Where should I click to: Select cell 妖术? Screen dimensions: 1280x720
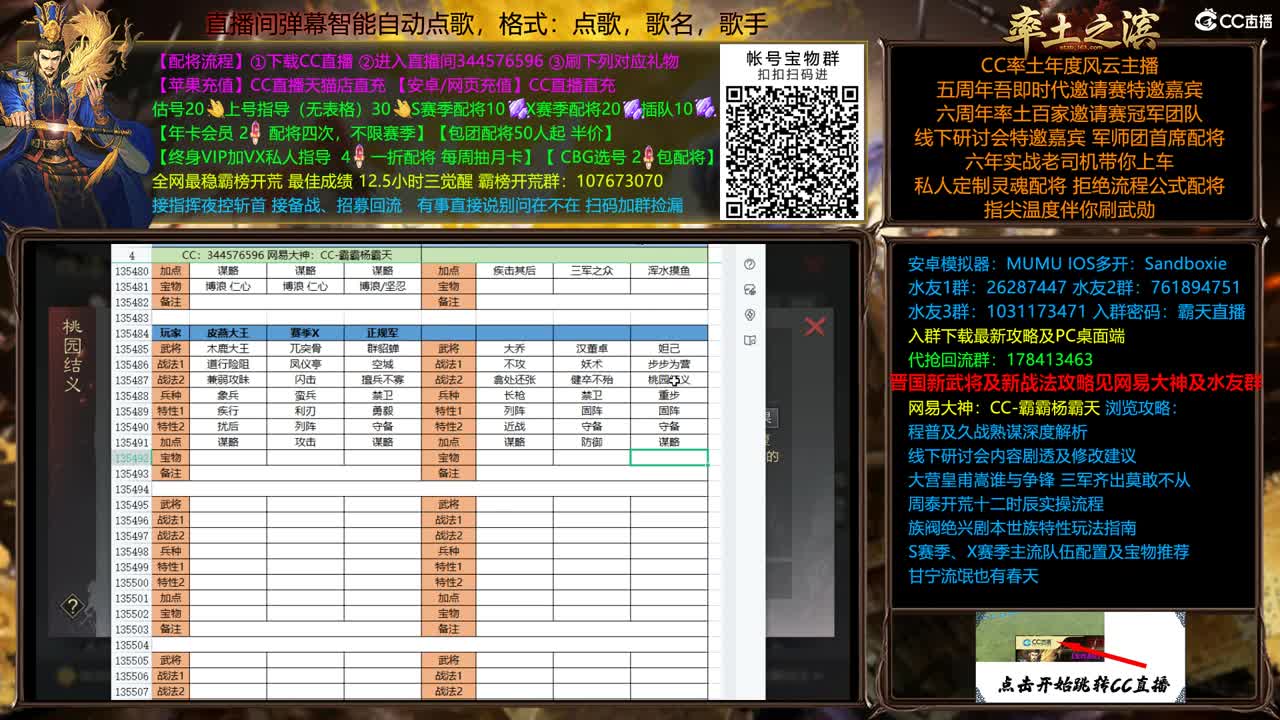pos(592,364)
